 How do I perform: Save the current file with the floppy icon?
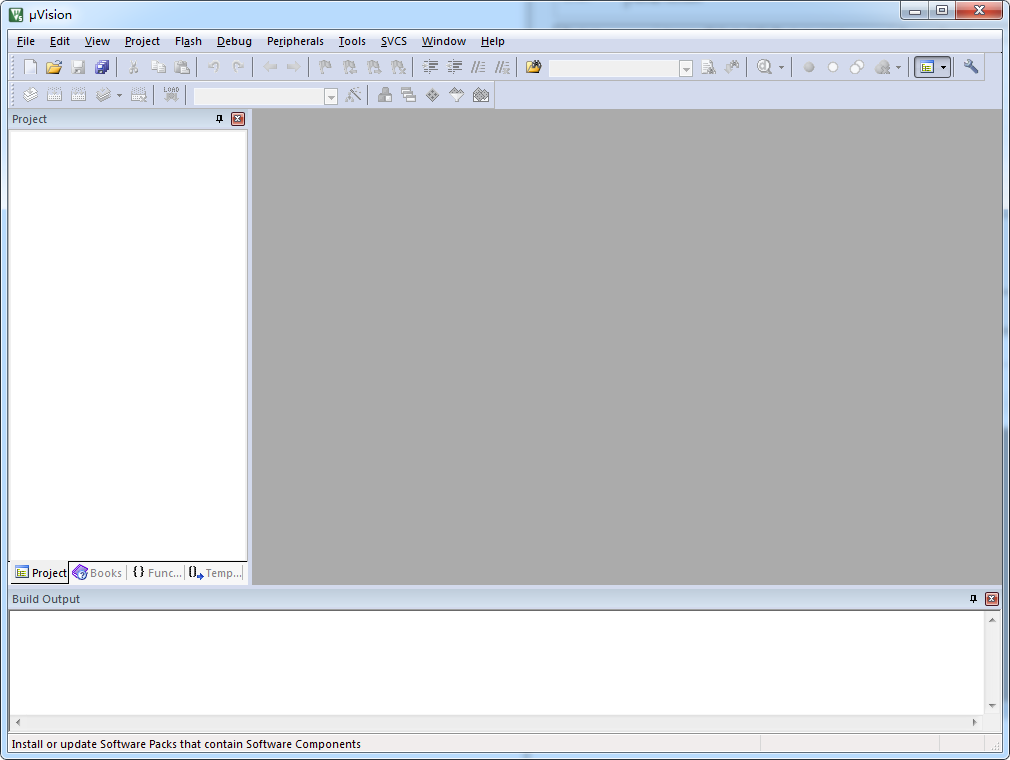click(78, 67)
